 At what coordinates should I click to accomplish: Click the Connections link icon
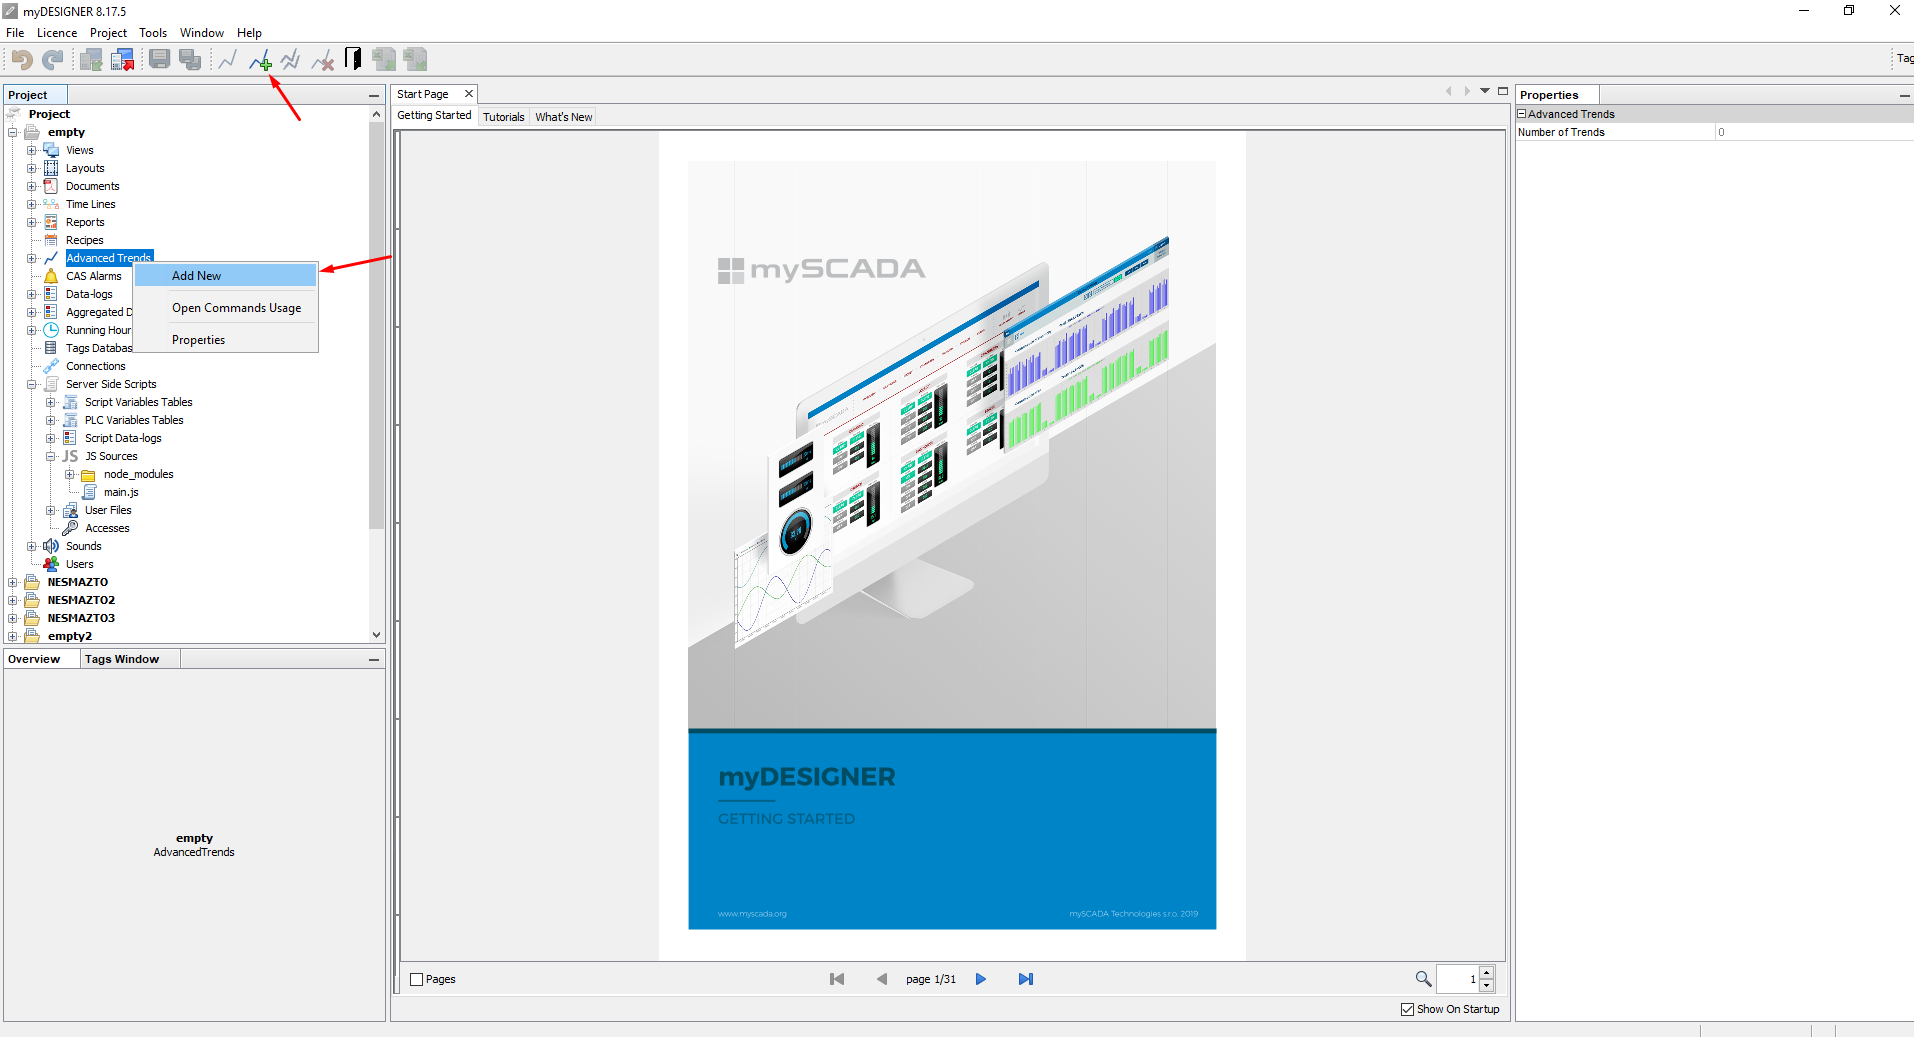51,366
